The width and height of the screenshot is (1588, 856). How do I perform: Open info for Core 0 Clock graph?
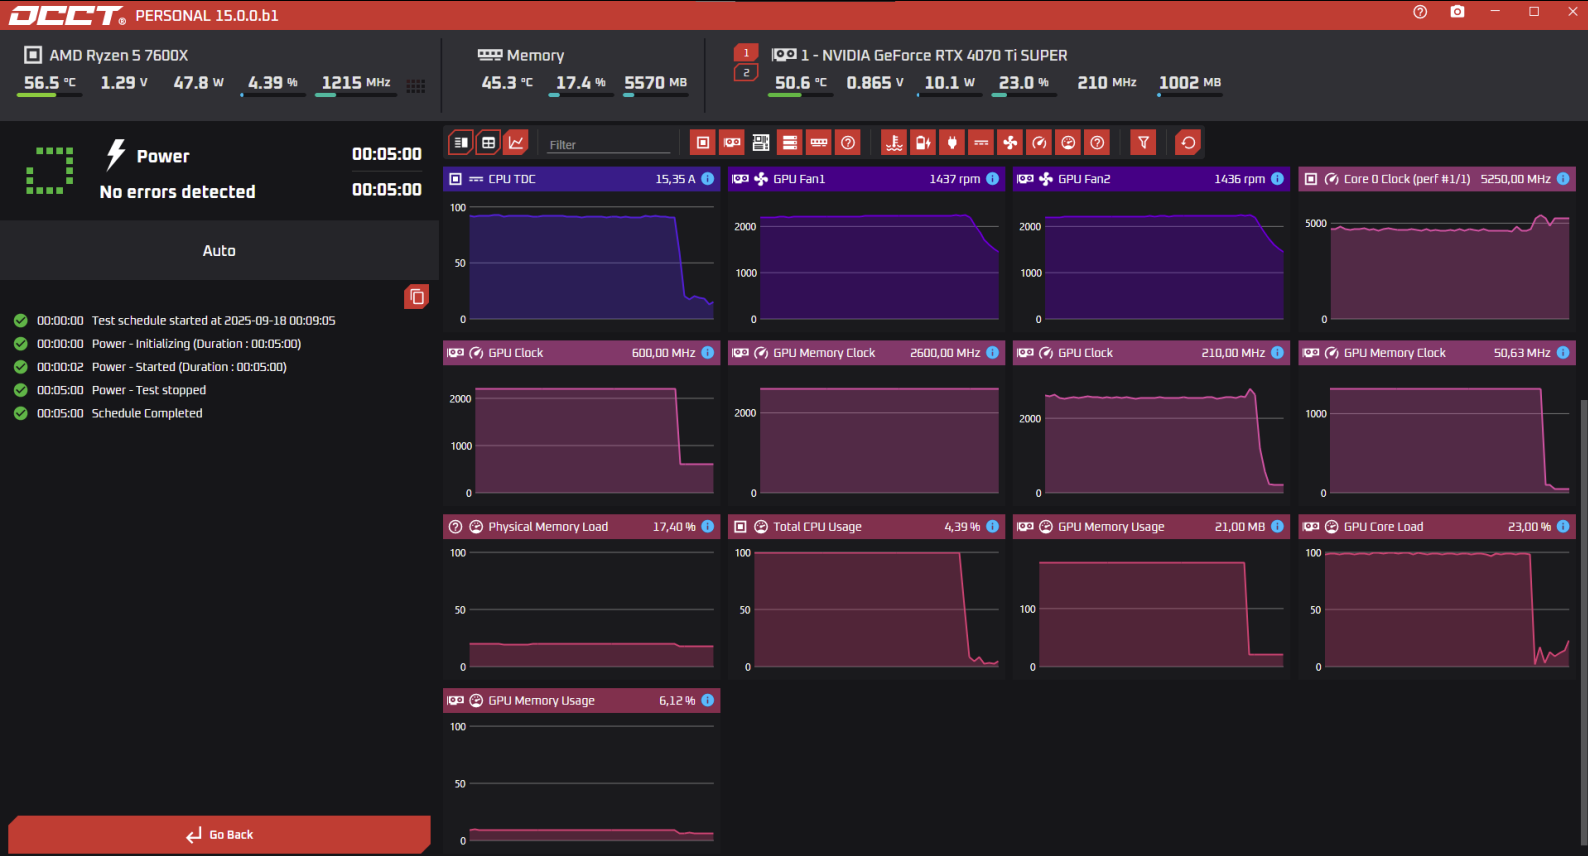[1563, 179]
